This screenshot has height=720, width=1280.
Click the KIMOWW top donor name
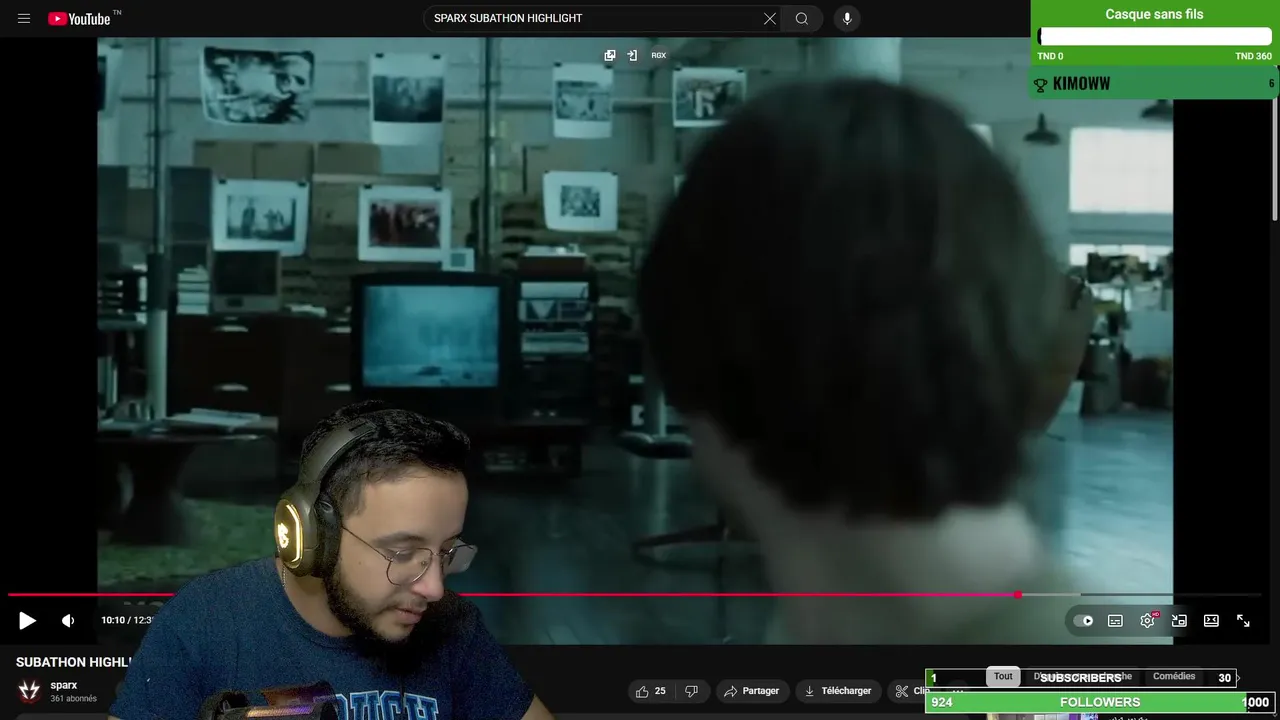[1082, 84]
